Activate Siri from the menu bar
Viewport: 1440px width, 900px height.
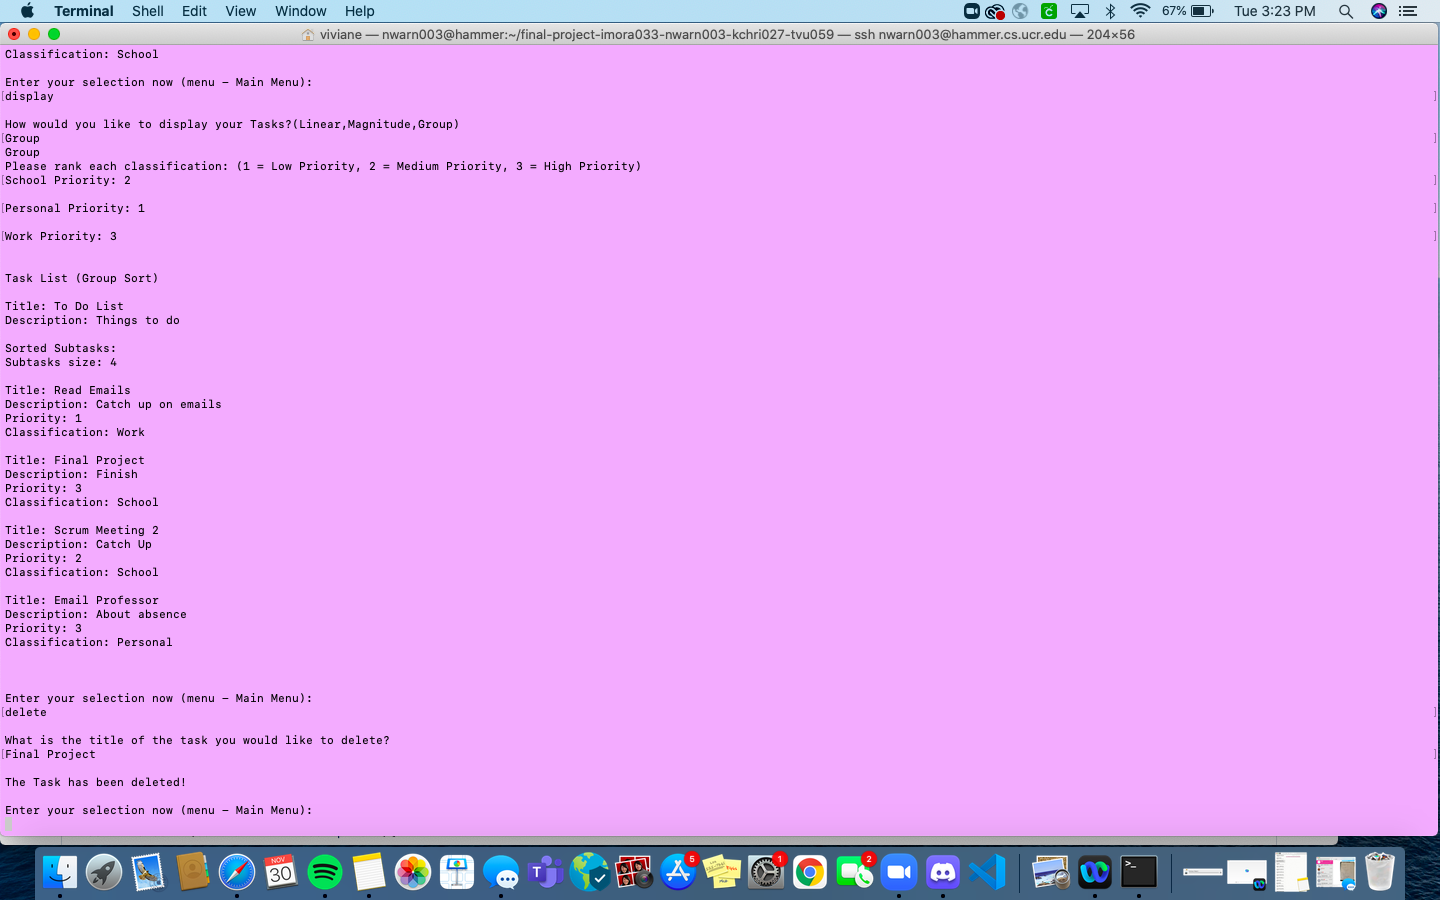point(1378,11)
